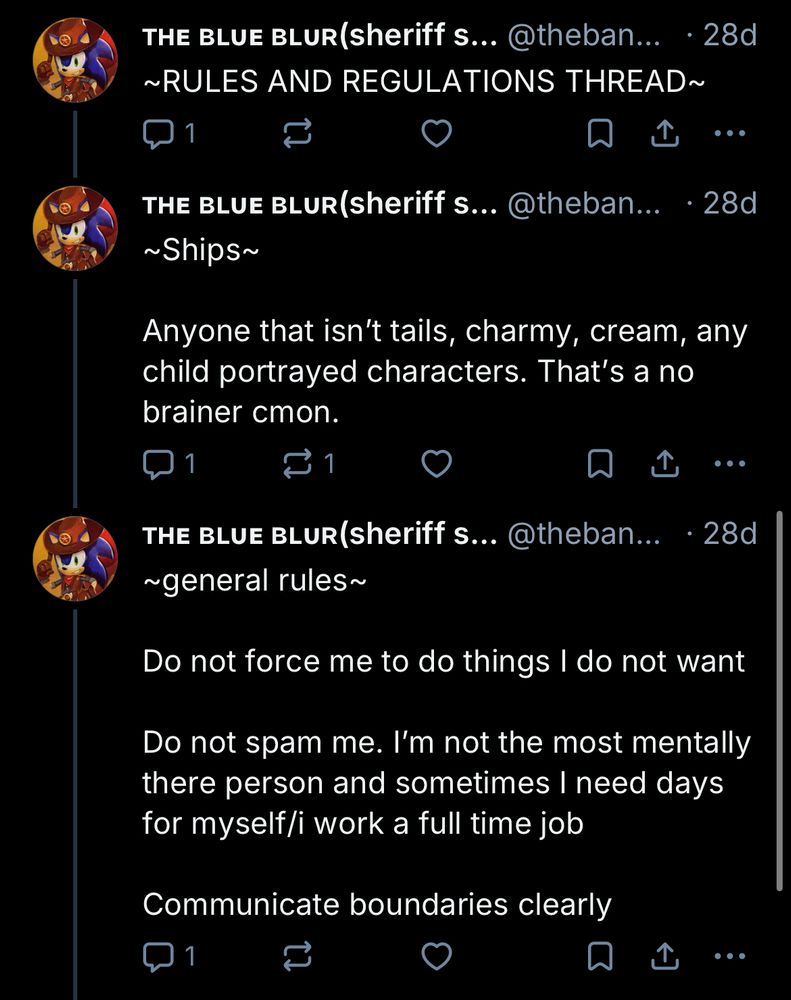Like the Ships tweet

[433, 463]
